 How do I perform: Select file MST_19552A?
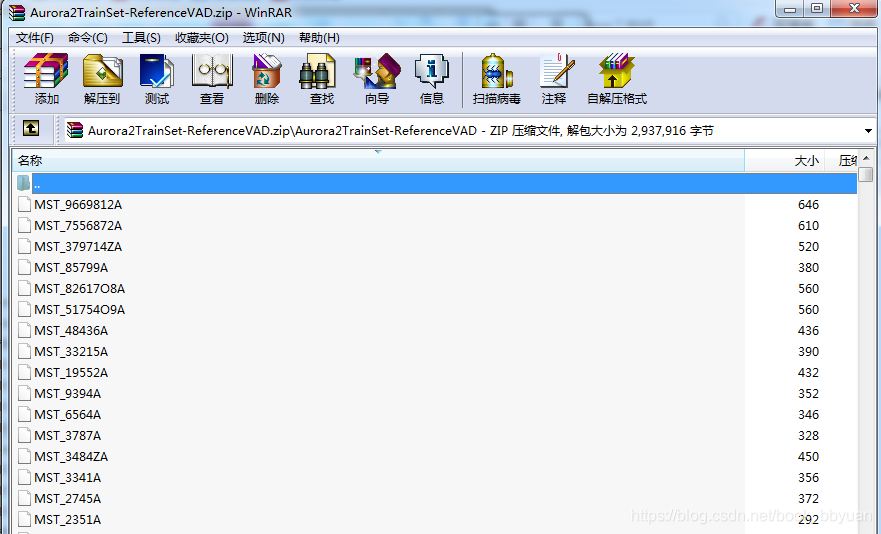71,372
